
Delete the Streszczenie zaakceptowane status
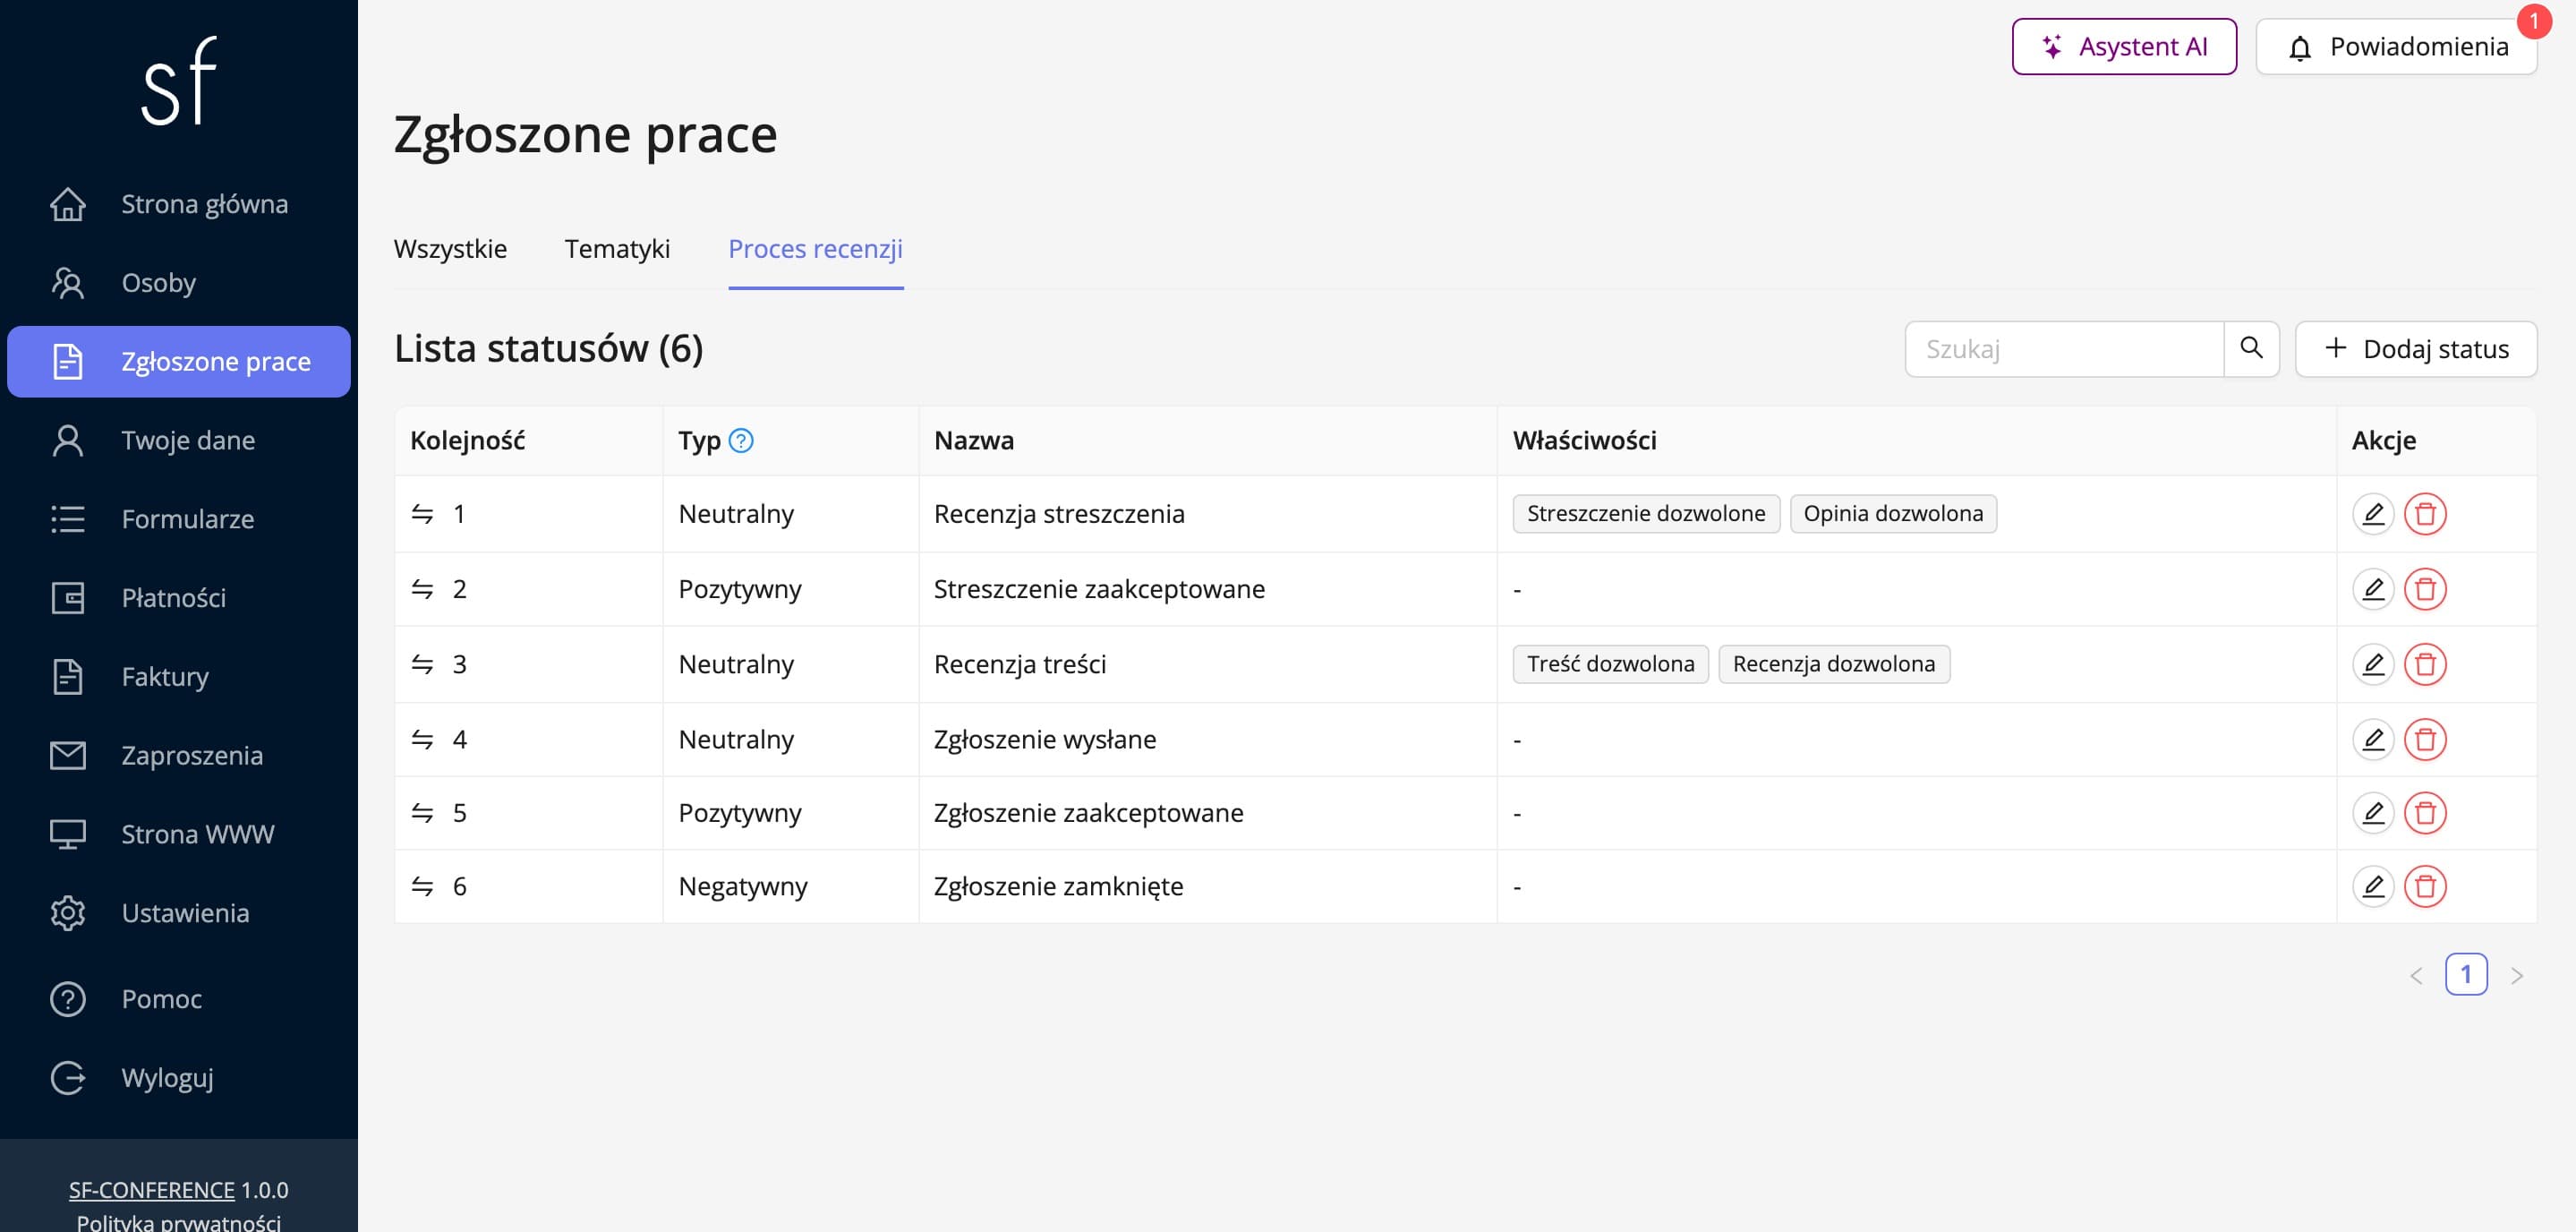click(x=2425, y=589)
